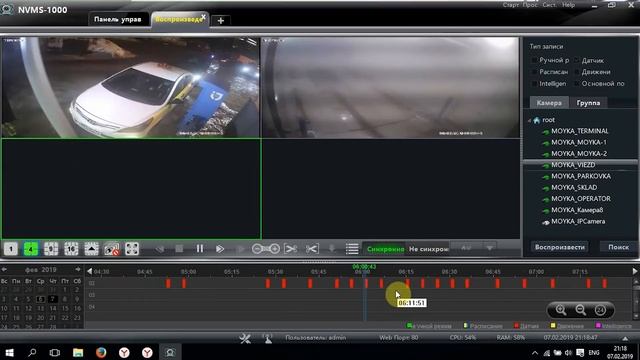The height and width of the screenshot is (360, 640).
Task: Select camera MOYKA_VIEZD
Action: (573, 165)
